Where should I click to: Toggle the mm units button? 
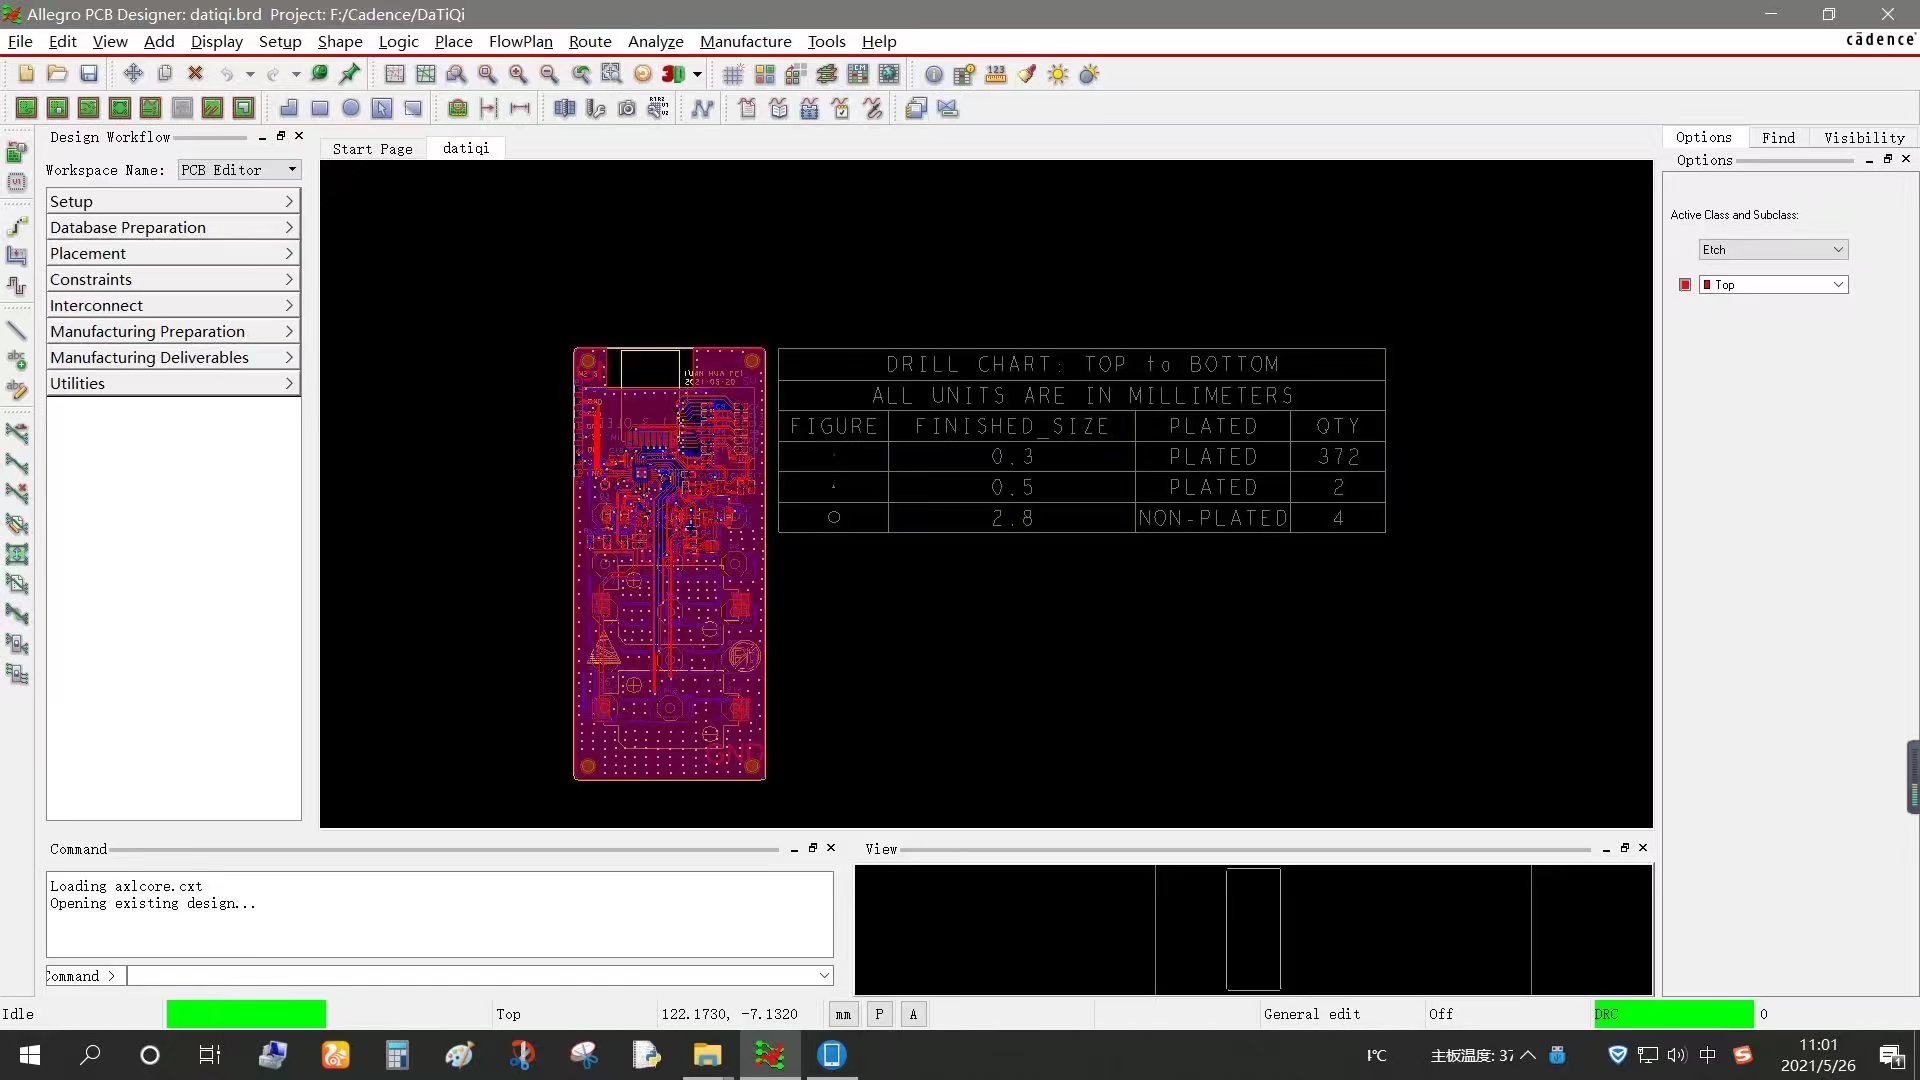coord(843,1014)
